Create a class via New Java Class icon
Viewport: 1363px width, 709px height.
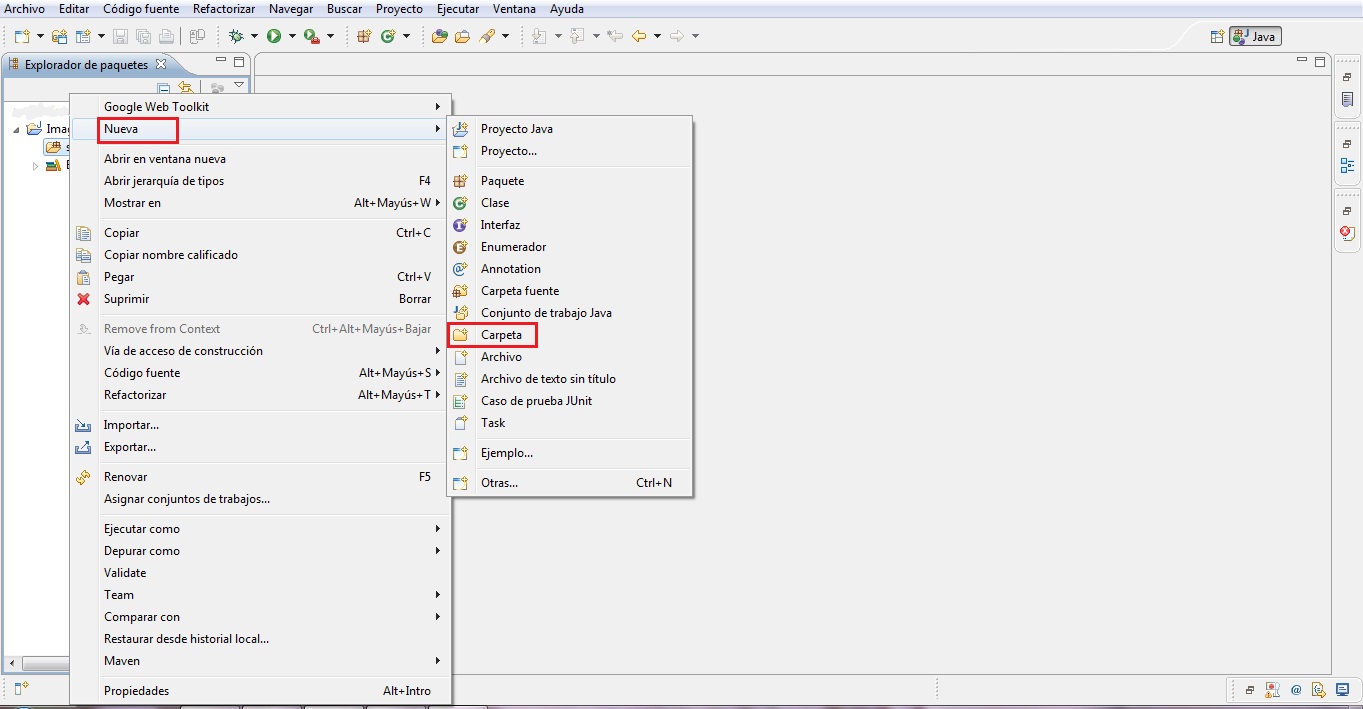[x=388, y=37]
